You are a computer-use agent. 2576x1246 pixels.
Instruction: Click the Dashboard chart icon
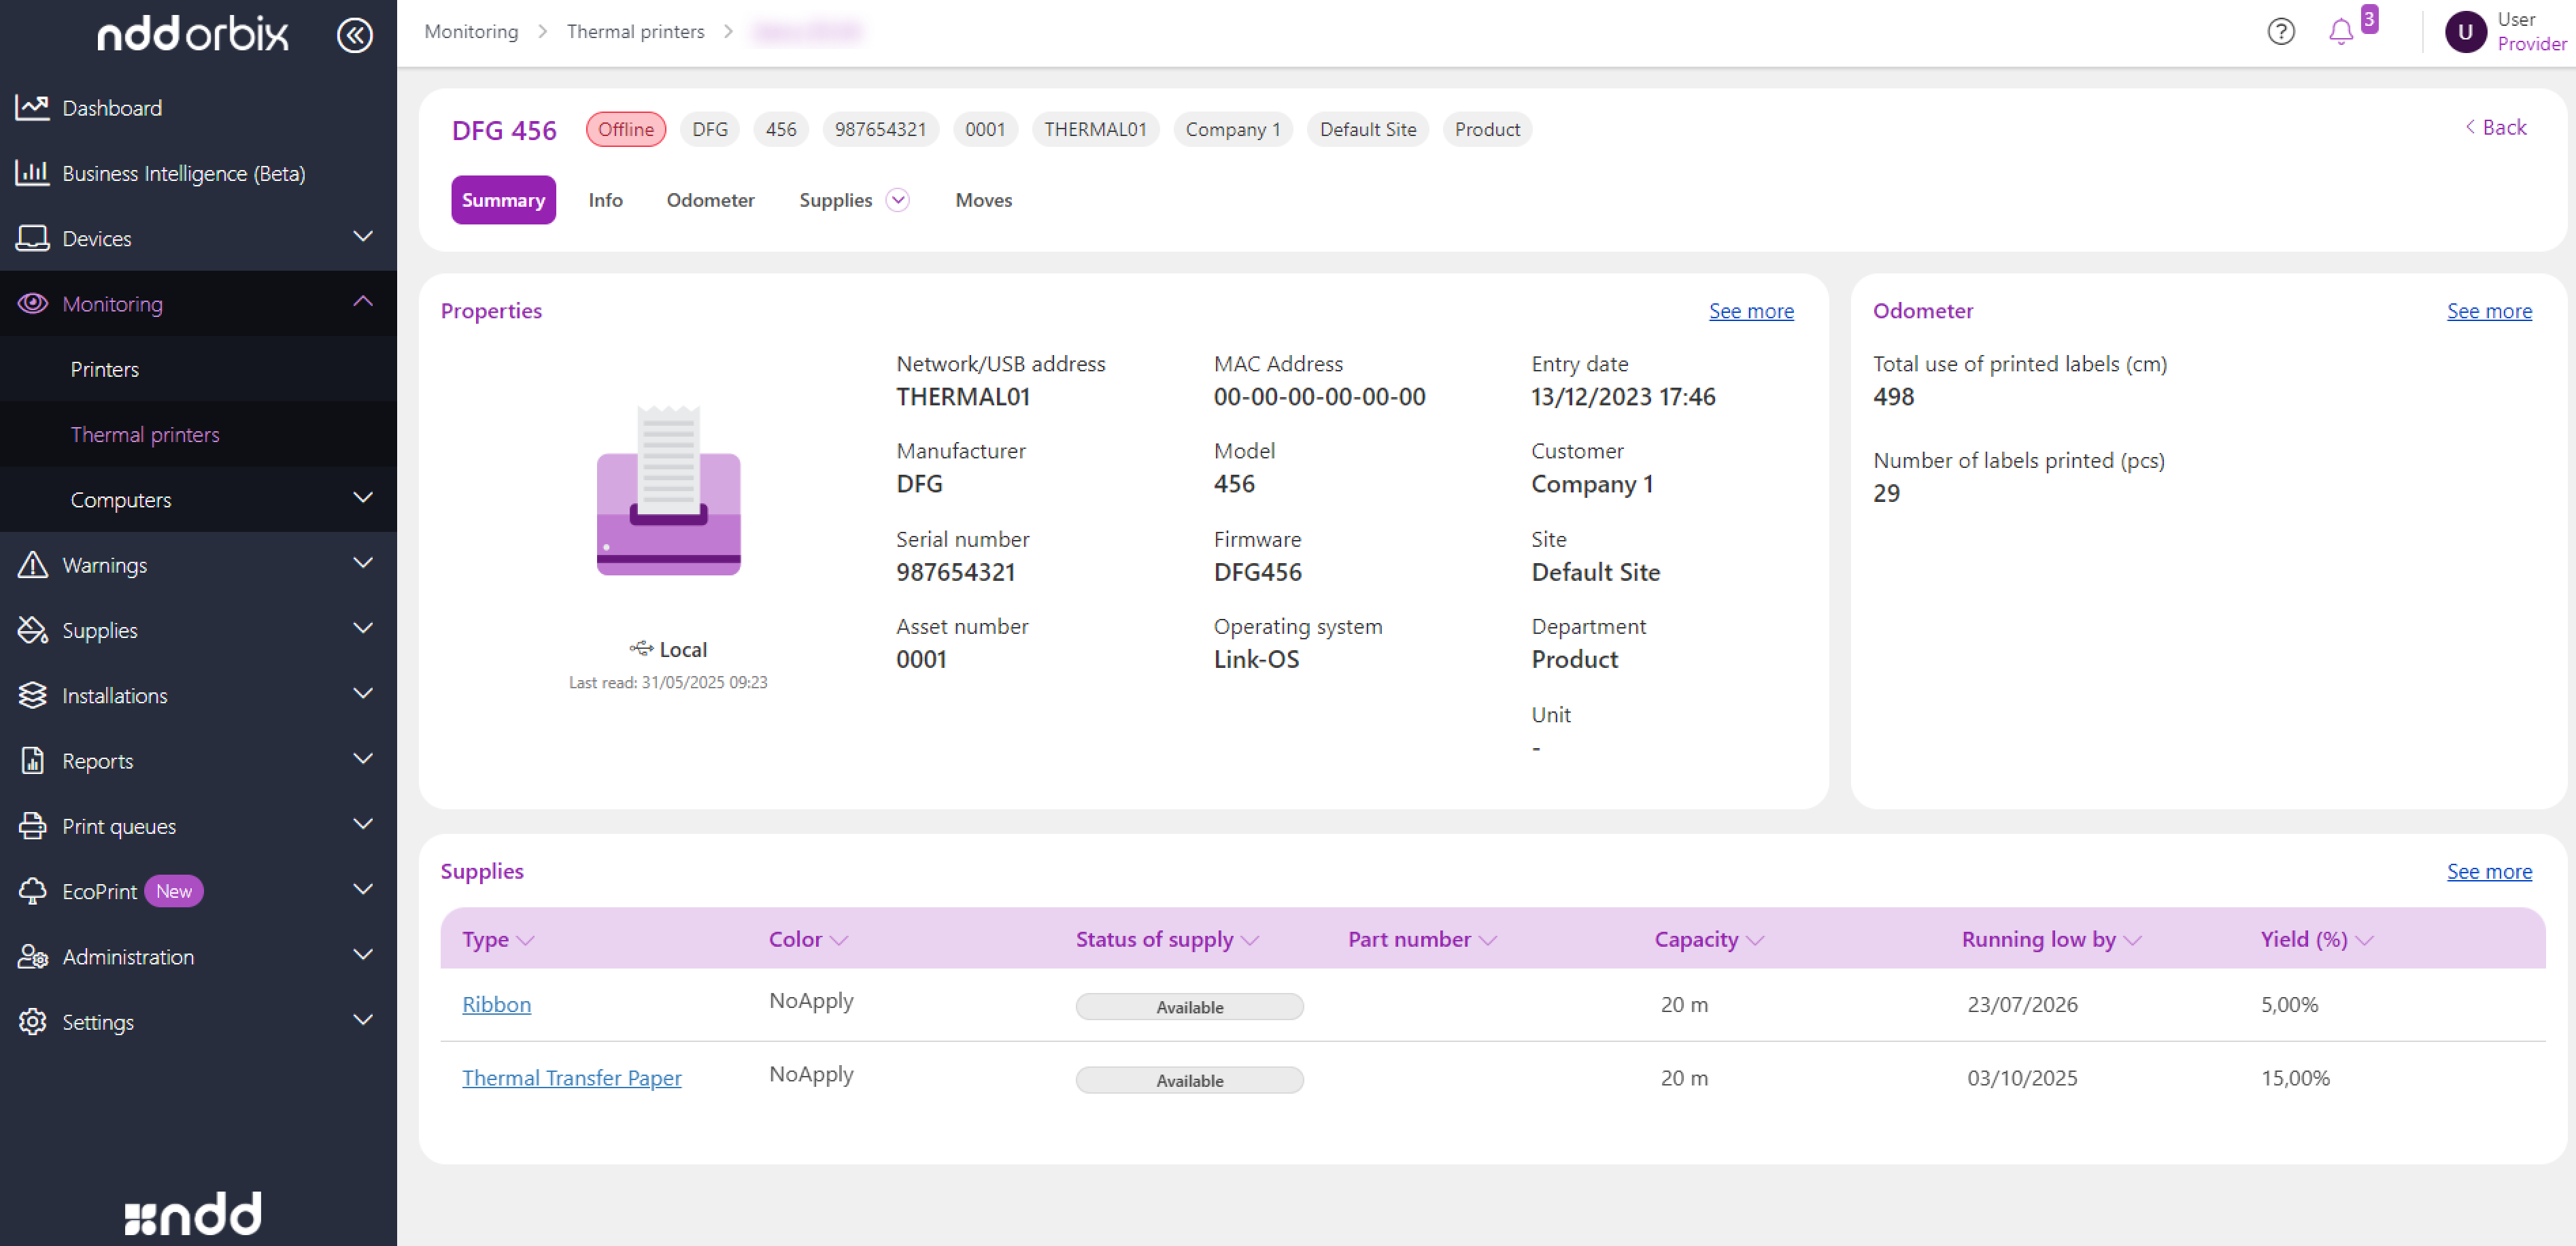[32, 107]
